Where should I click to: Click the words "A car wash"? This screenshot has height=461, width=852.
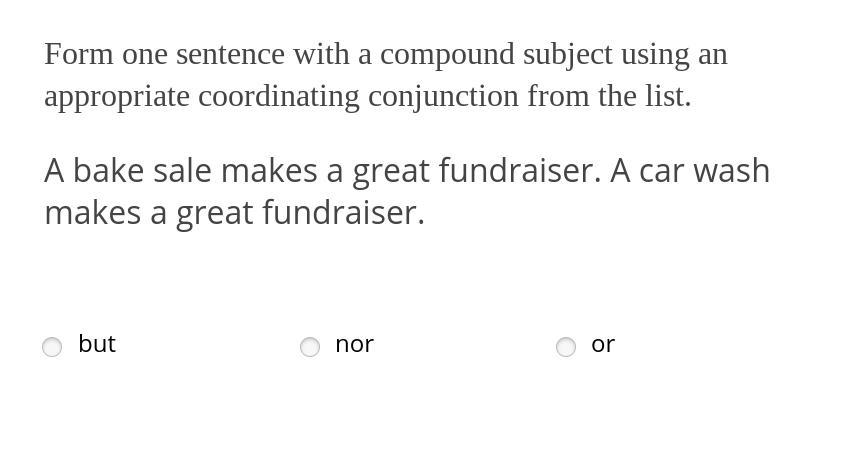click(x=690, y=171)
